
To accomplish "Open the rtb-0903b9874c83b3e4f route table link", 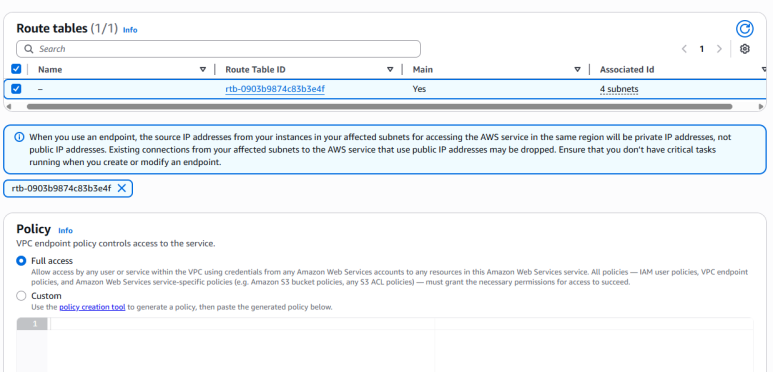I will click(275, 89).
